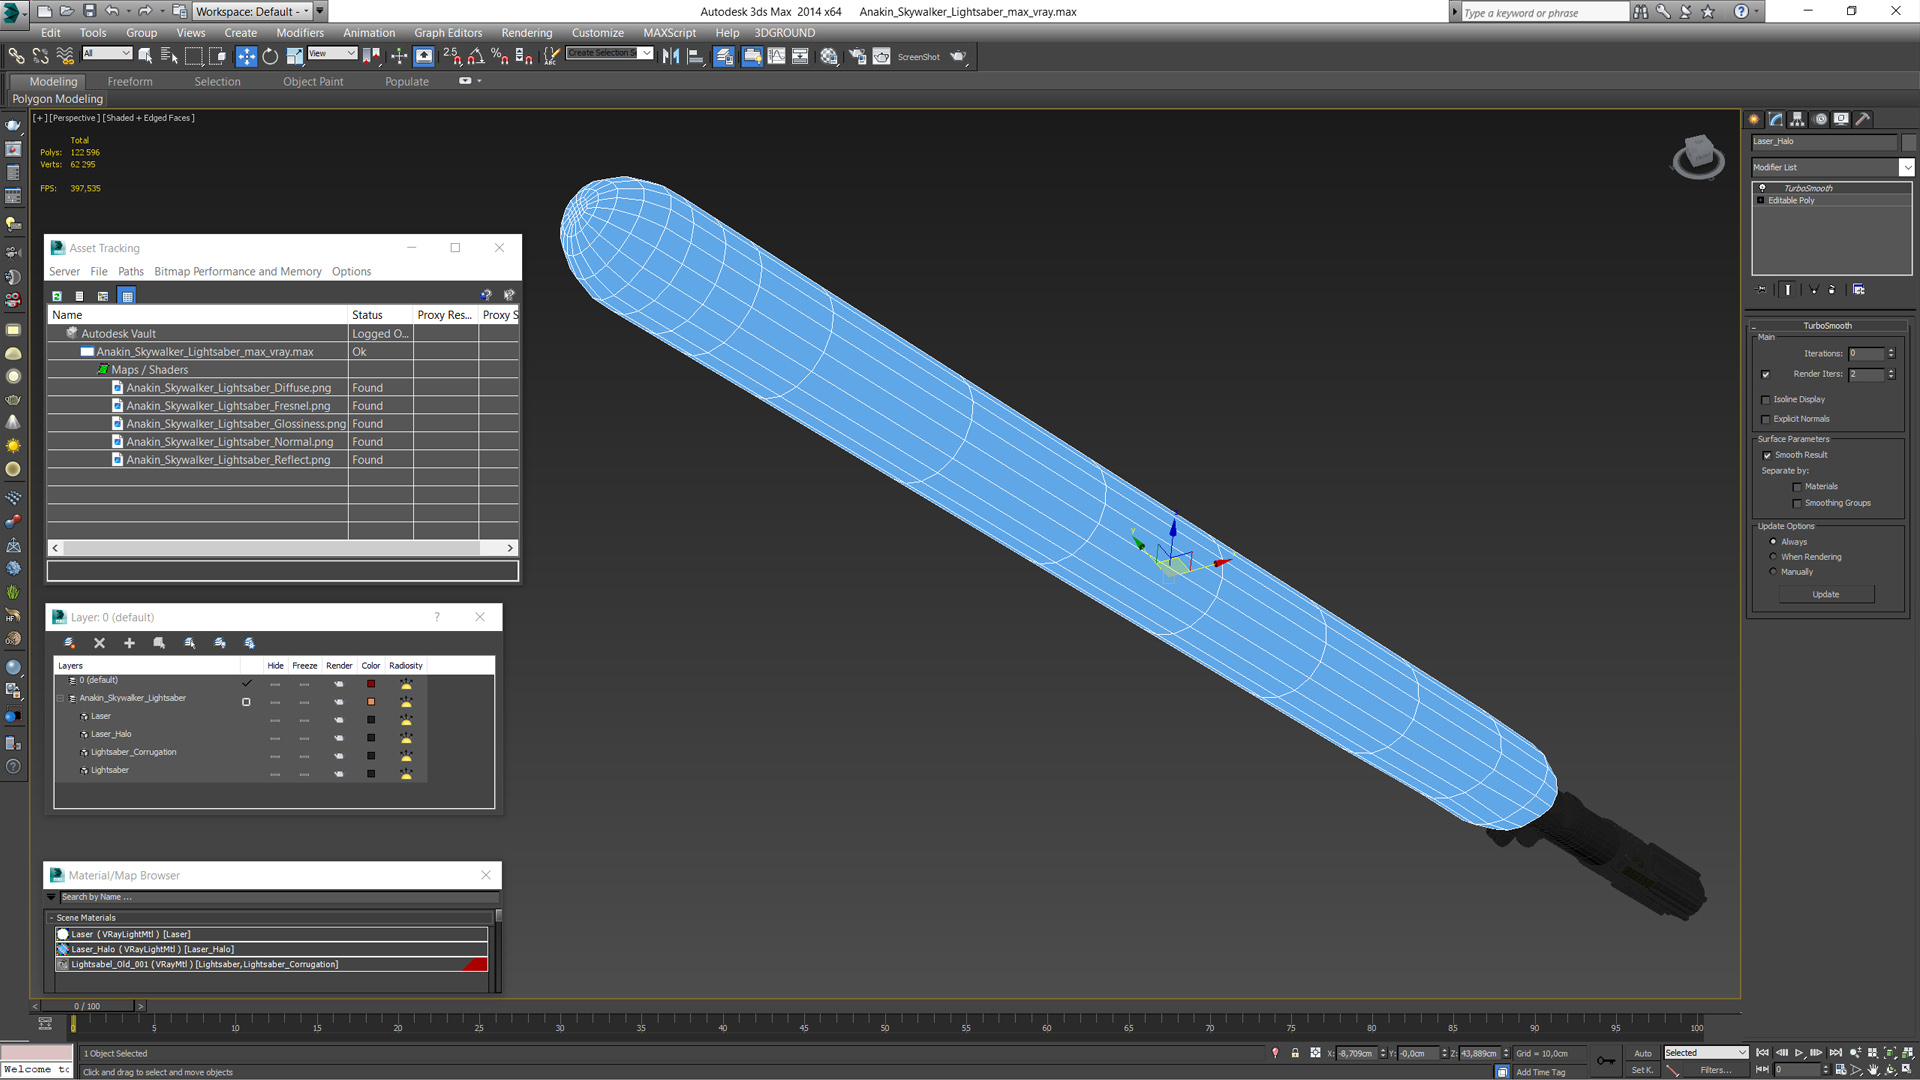Activate the Select and Rotate tool
1920x1080 pixels.
click(270, 57)
